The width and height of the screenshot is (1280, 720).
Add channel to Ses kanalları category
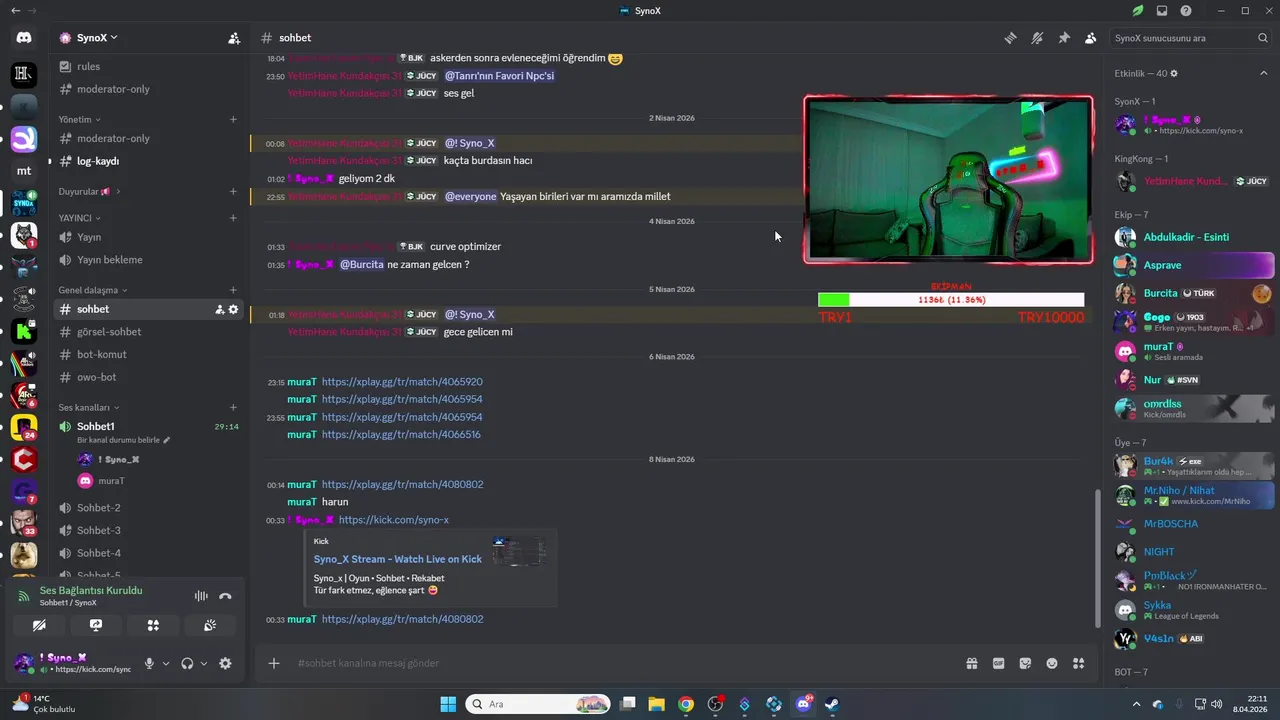click(233, 407)
